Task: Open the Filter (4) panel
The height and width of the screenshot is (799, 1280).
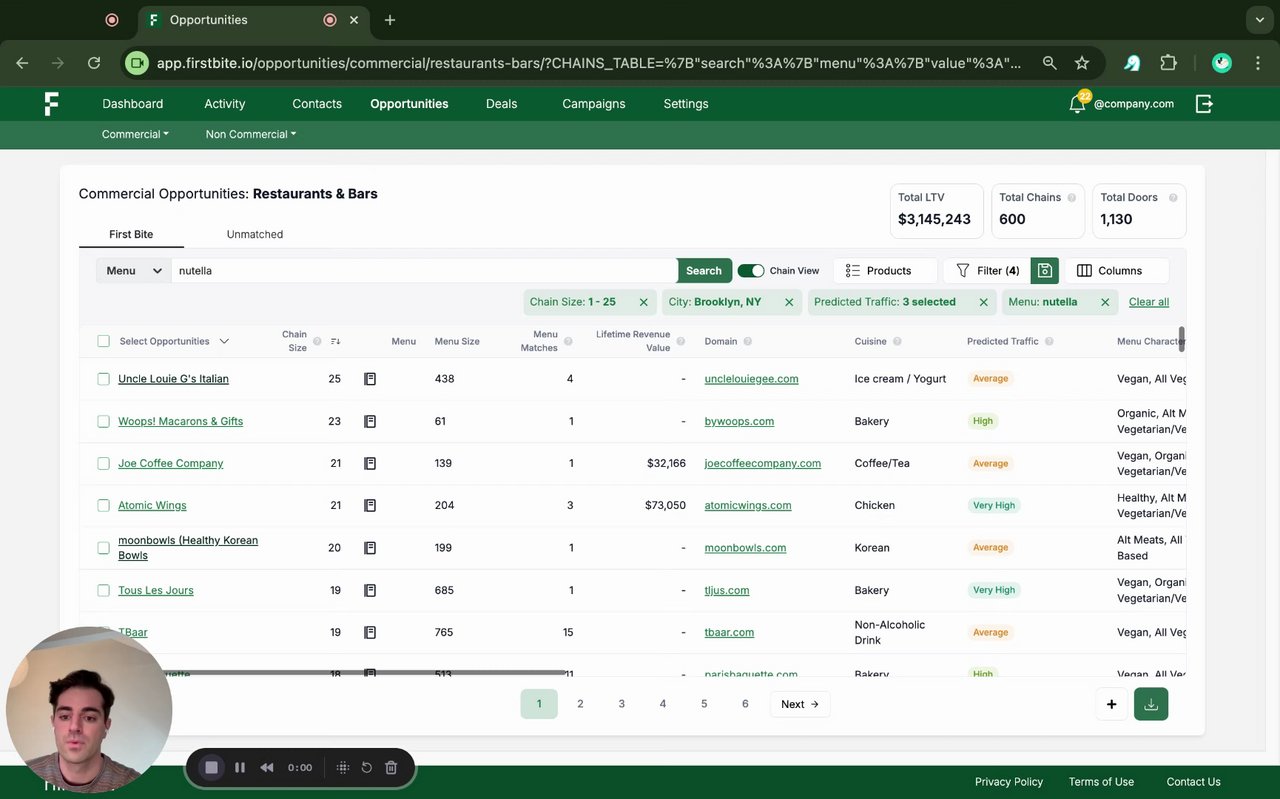Action: [987, 270]
